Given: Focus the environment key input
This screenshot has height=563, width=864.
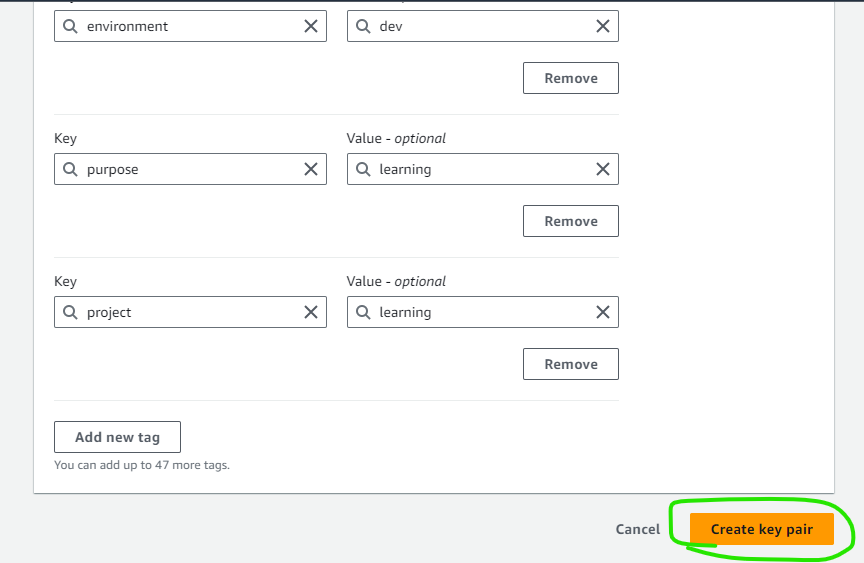Looking at the screenshot, I should tap(190, 26).
